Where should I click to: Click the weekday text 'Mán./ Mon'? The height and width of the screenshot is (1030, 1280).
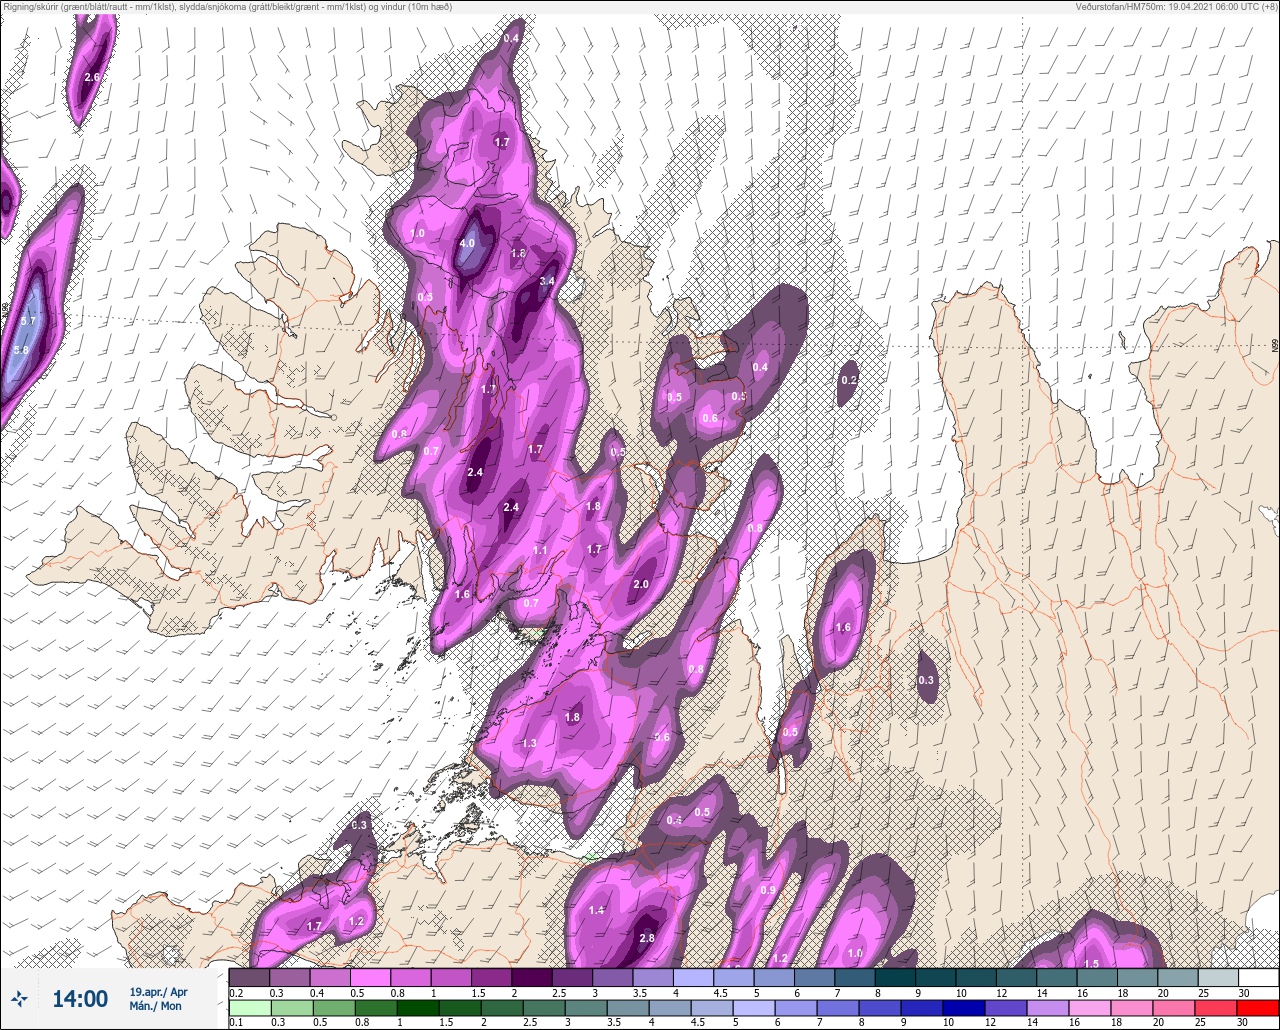coord(156,1007)
